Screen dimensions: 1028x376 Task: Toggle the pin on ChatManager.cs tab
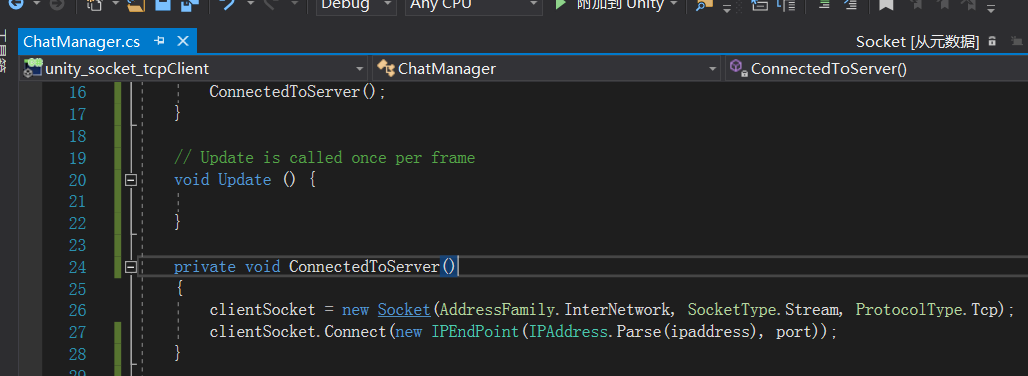point(159,41)
